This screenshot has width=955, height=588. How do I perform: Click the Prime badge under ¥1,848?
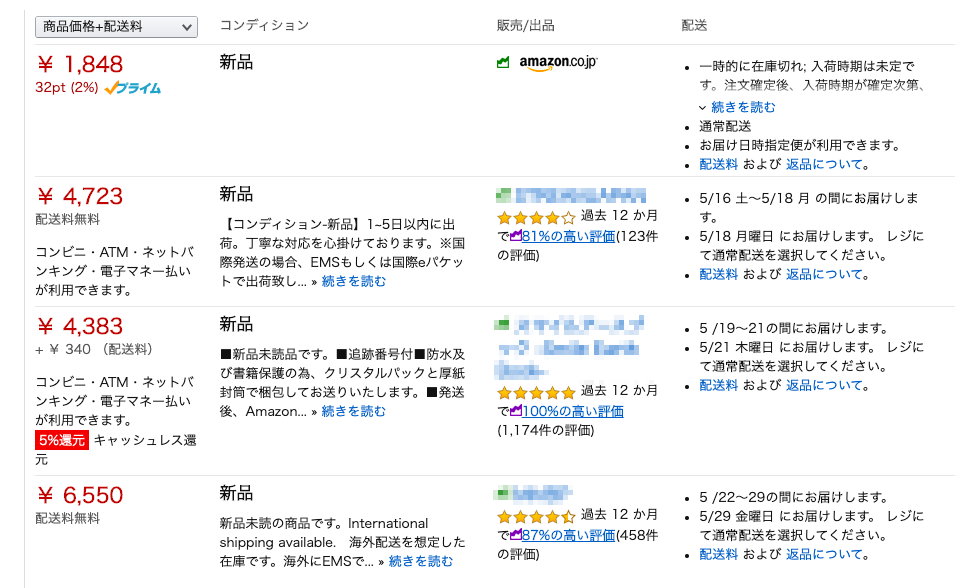point(132,88)
